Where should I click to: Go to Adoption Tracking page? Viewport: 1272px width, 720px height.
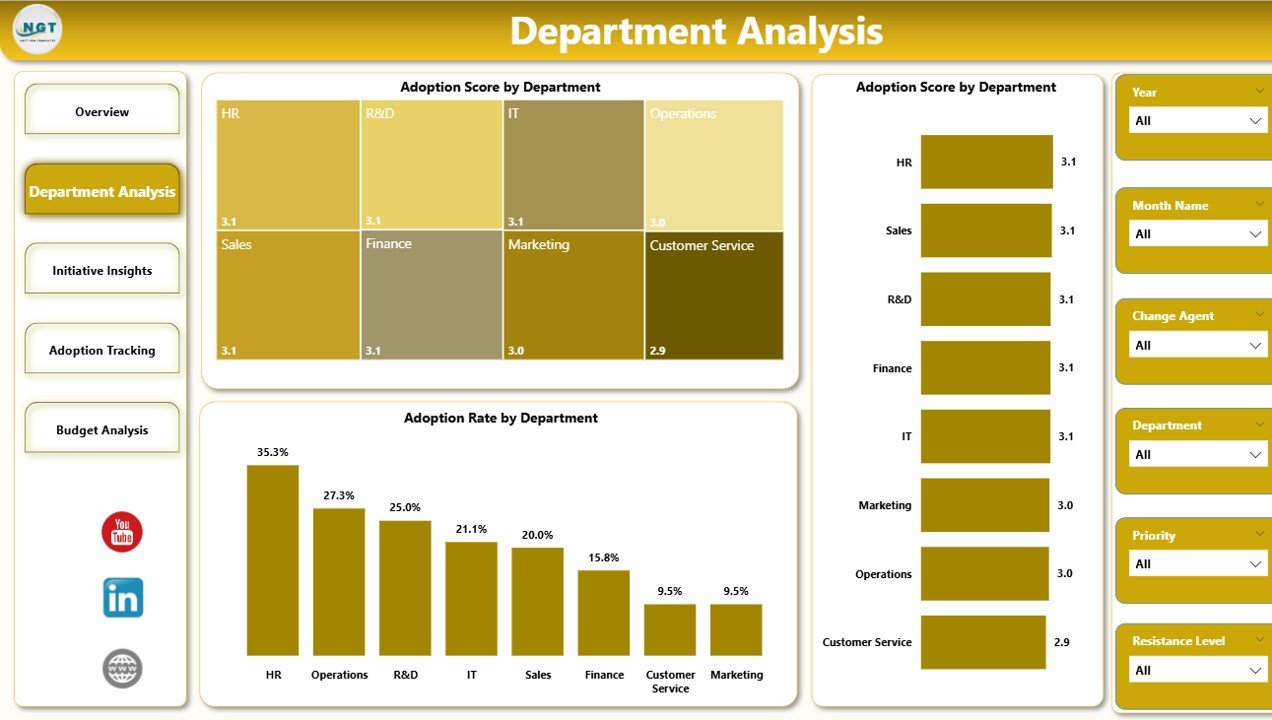(101, 349)
